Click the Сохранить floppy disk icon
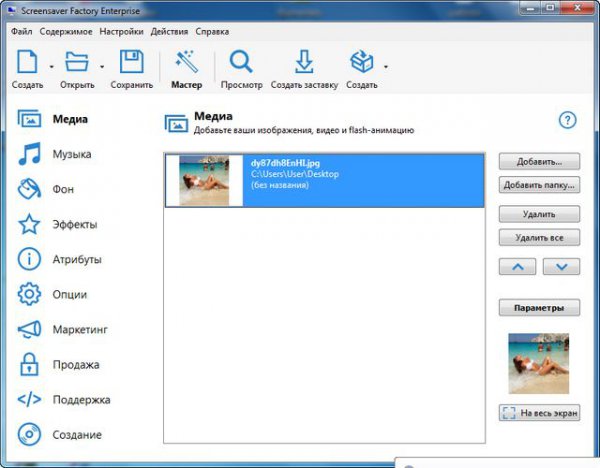Screen dimensions: 600x468 [132, 61]
